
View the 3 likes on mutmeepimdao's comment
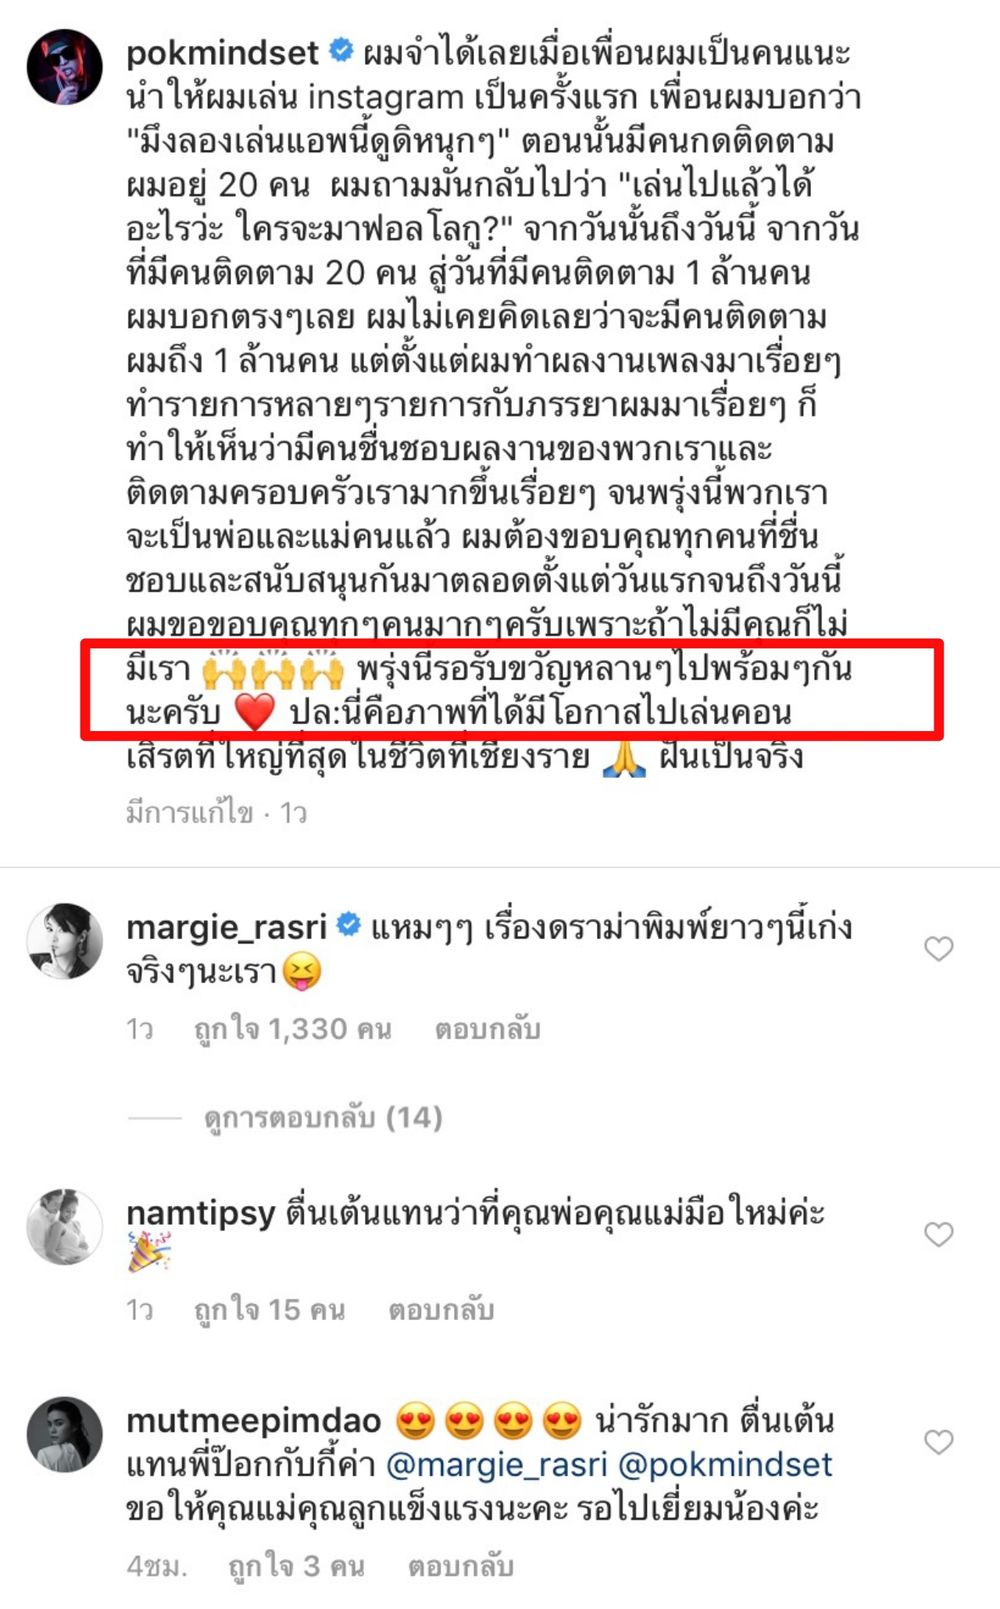296,1566
